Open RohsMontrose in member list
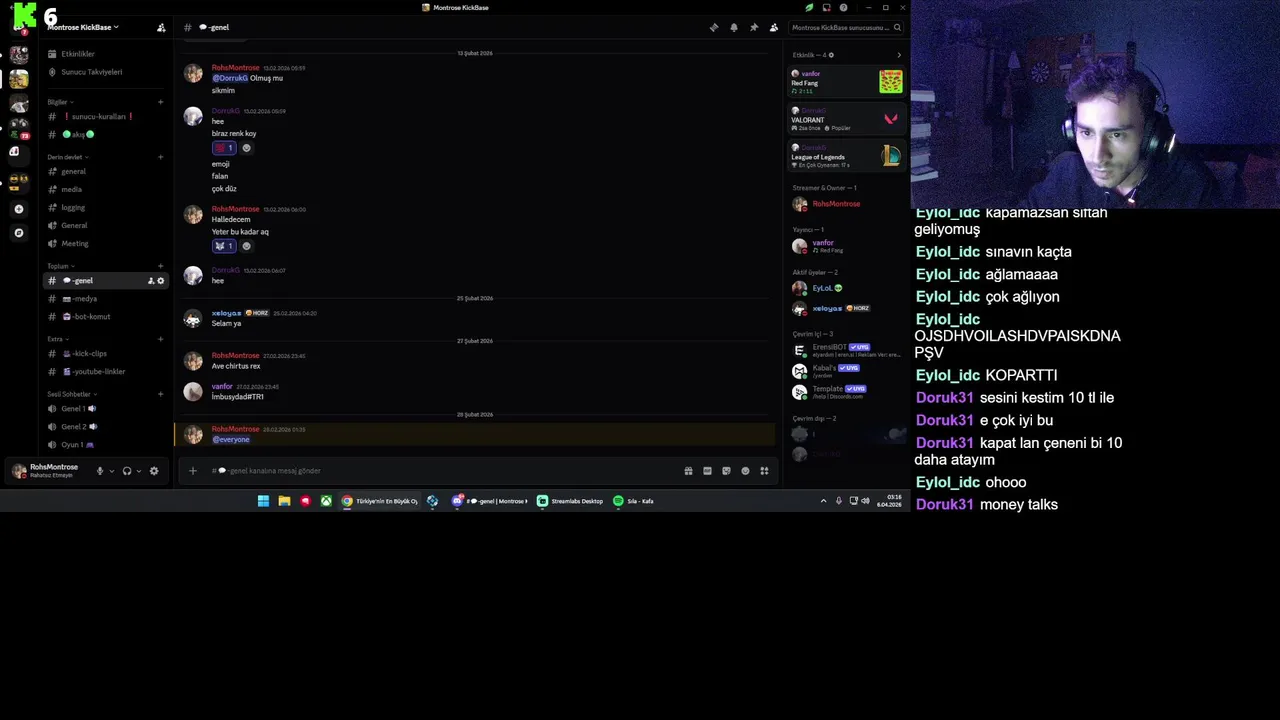 pyautogui.click(x=846, y=204)
